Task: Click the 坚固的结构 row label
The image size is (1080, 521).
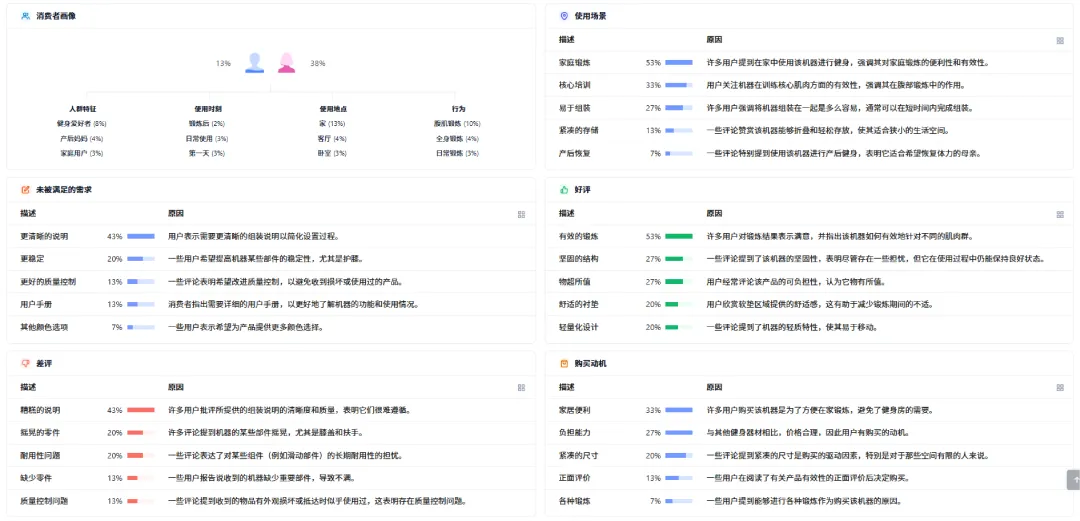Action: pyautogui.click(x=579, y=259)
